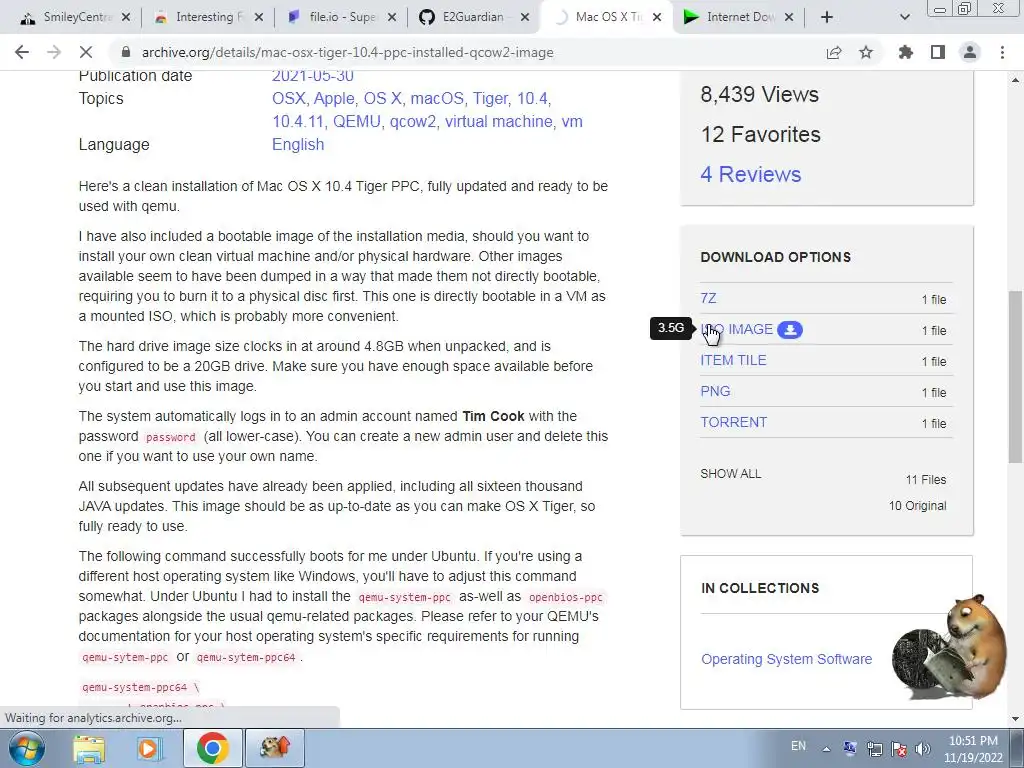
Task: Click the 10.4.11 topic link
Action: (298, 121)
